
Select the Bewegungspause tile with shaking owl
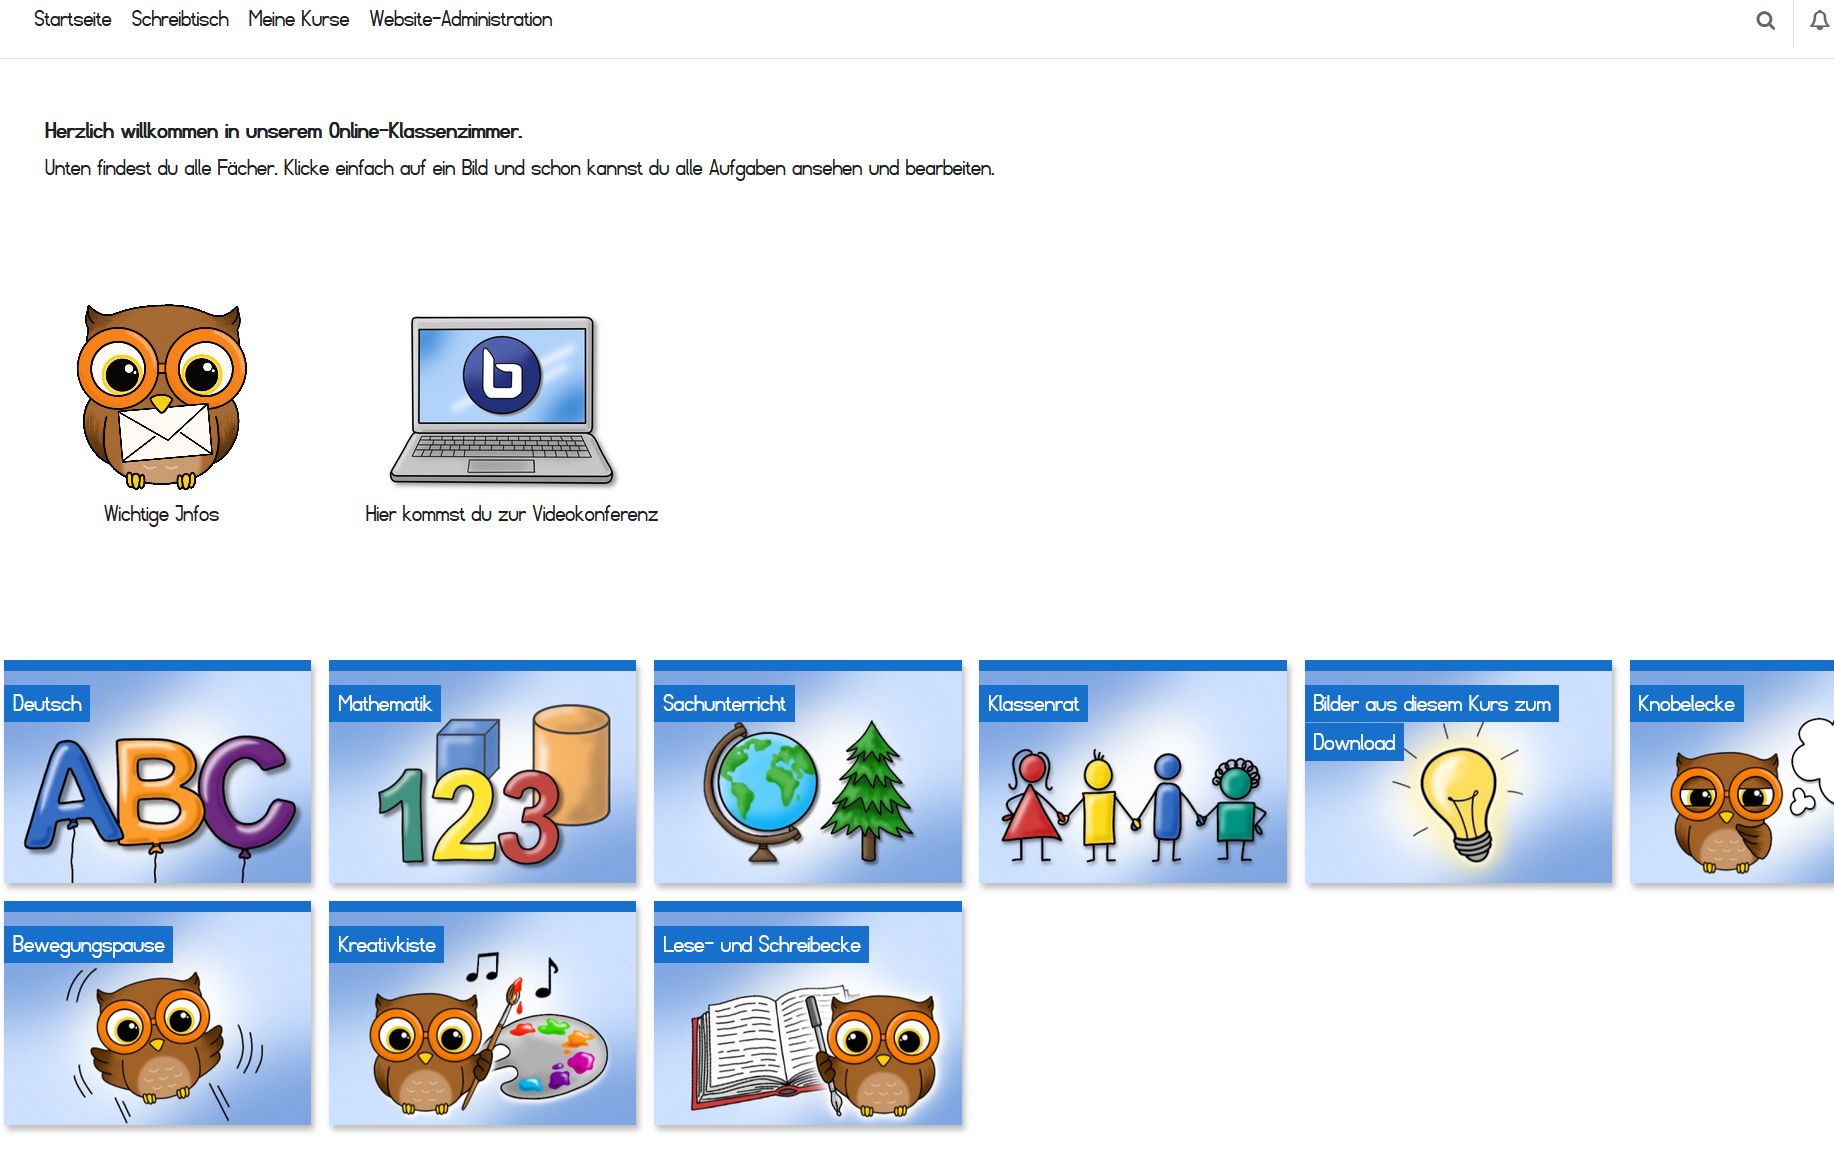tap(157, 1030)
